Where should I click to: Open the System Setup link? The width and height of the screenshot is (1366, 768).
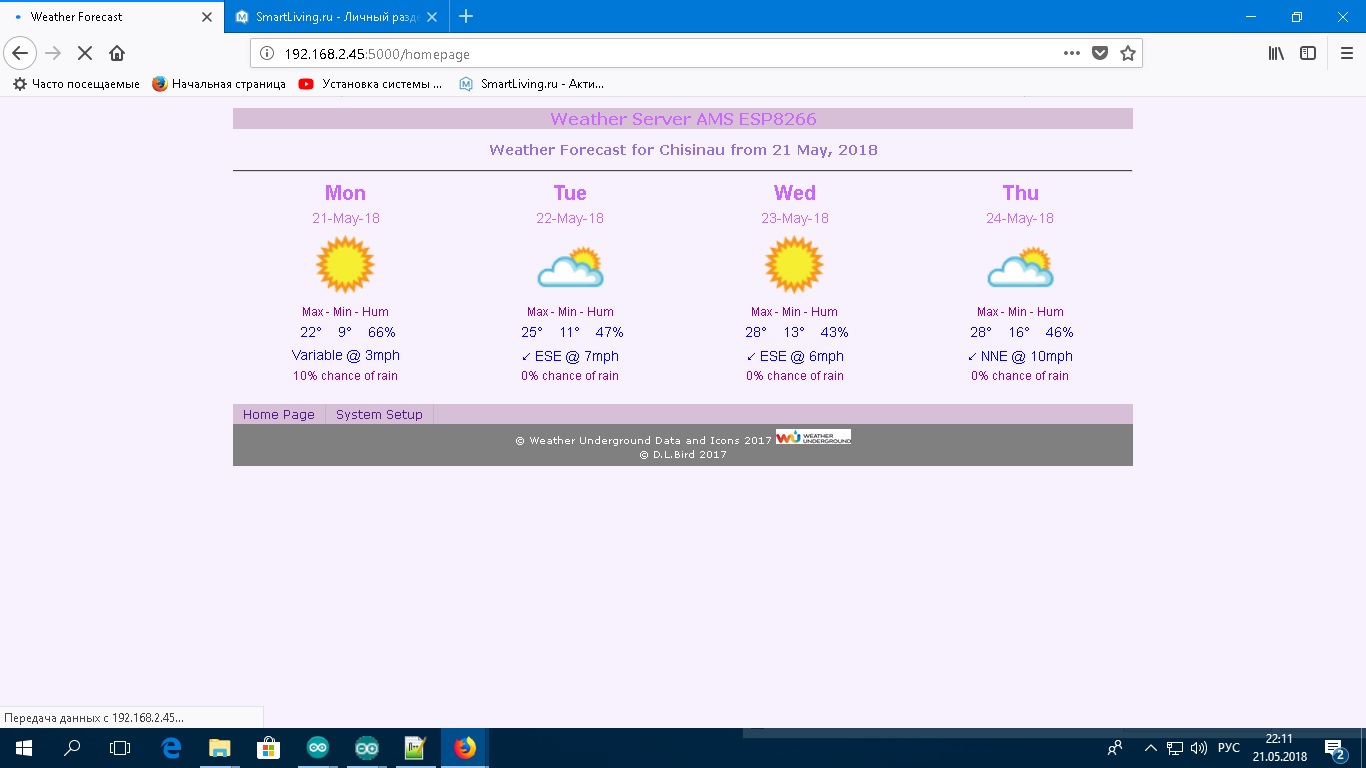coord(379,414)
